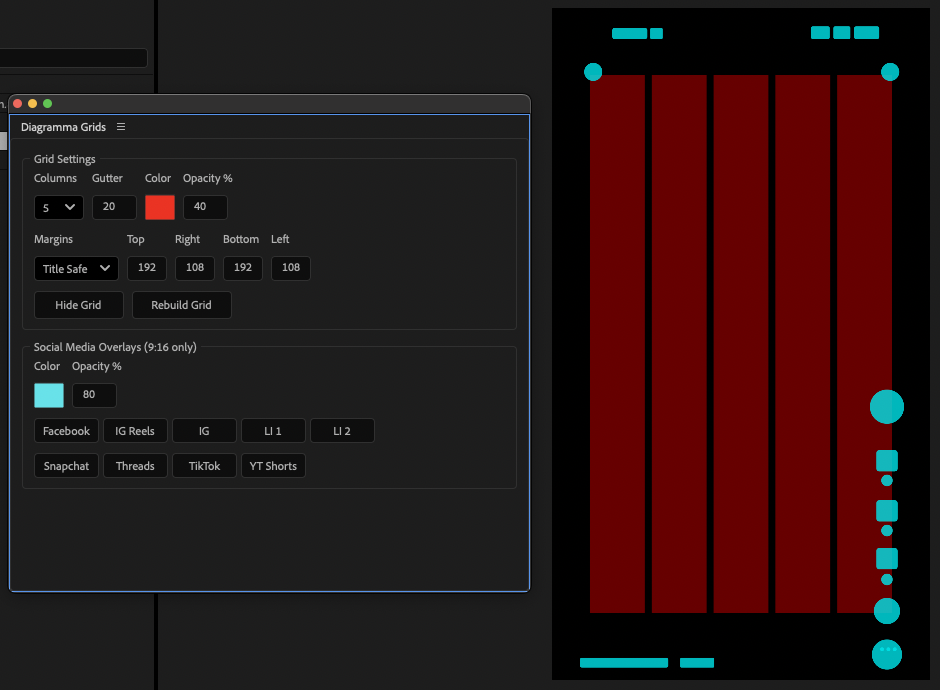Hide the grid overlay
This screenshot has width=940, height=690.
[x=78, y=304]
